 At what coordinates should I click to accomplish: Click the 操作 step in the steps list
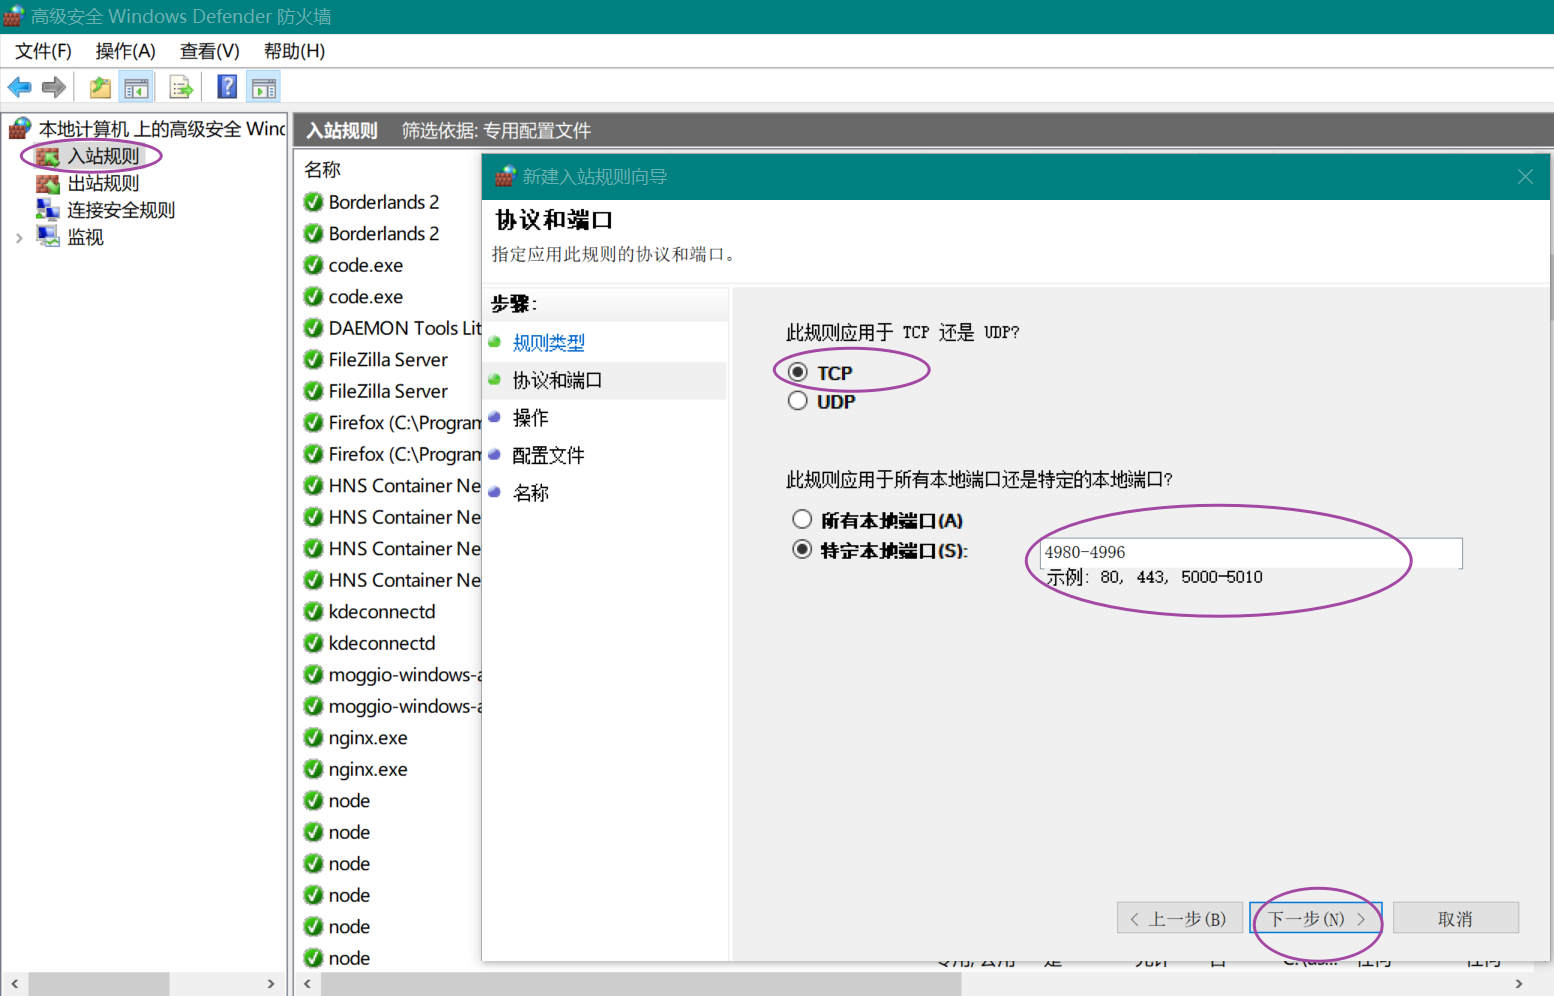[530, 418]
